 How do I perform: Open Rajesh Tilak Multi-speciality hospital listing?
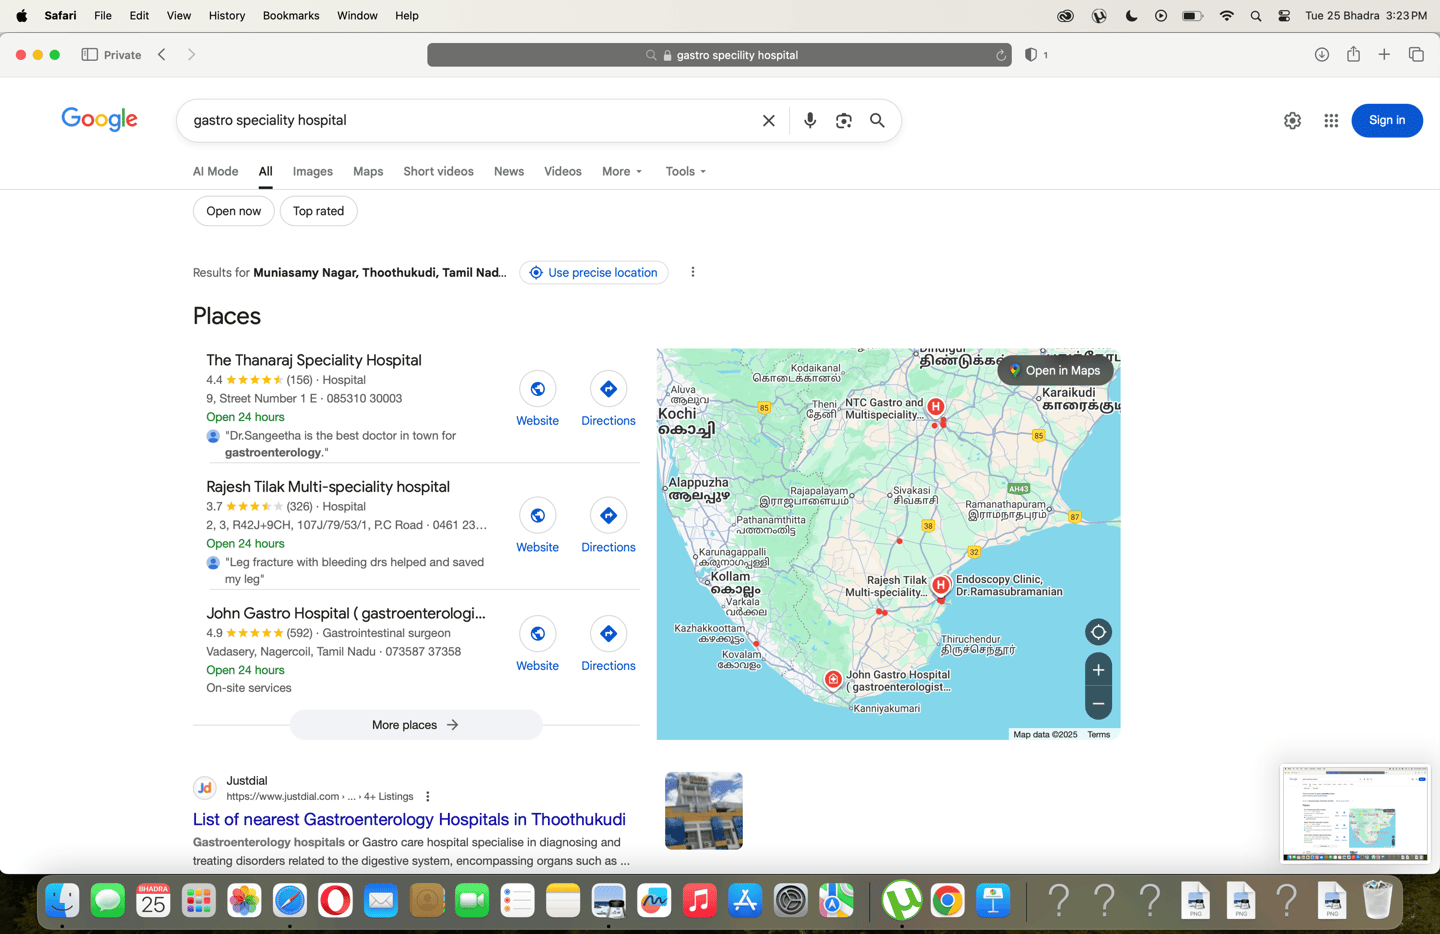click(x=328, y=487)
